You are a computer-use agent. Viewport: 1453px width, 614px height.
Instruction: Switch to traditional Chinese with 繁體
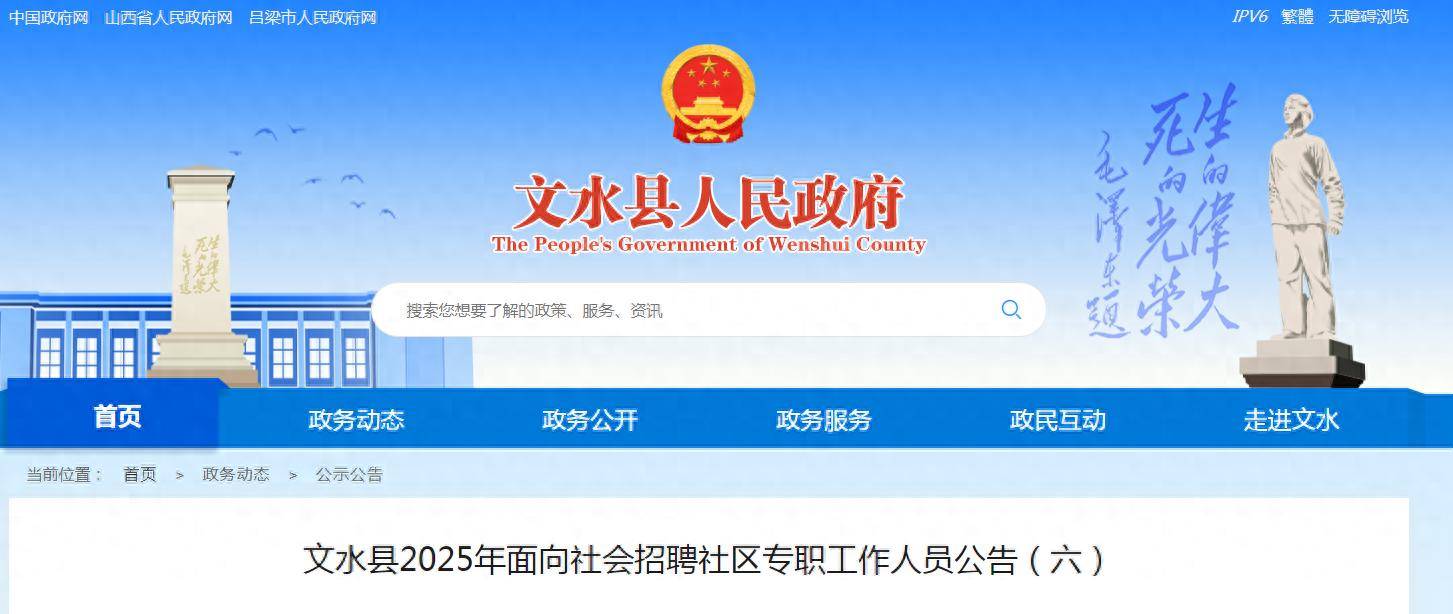(x=1298, y=17)
